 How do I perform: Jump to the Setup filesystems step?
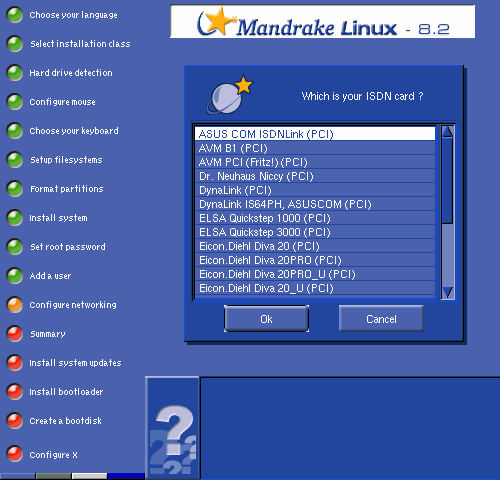pyautogui.click(x=66, y=160)
